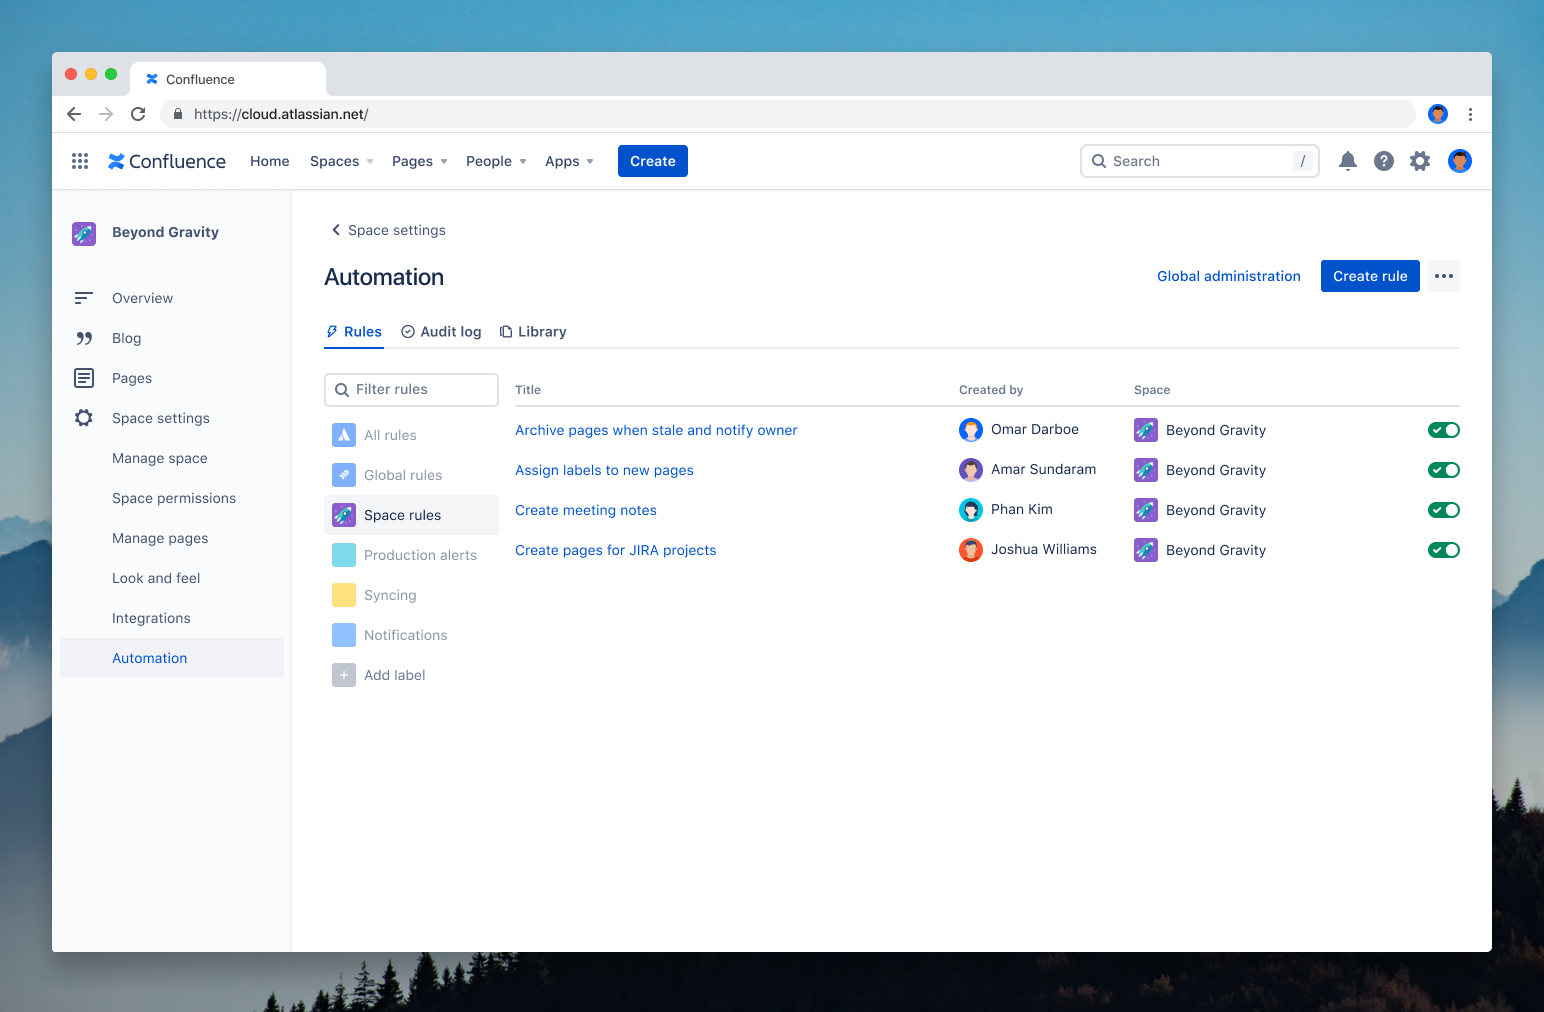
Task: Open Confluence settings gear
Action: pyautogui.click(x=1420, y=161)
